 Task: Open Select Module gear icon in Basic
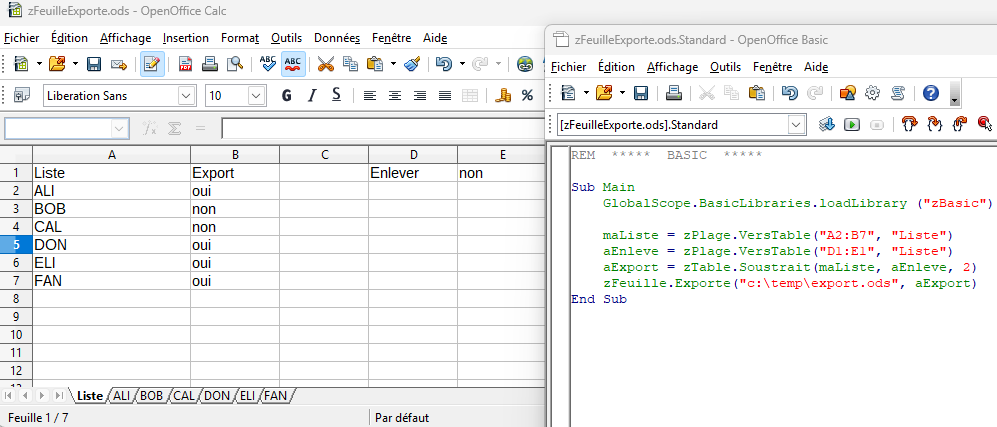872,93
